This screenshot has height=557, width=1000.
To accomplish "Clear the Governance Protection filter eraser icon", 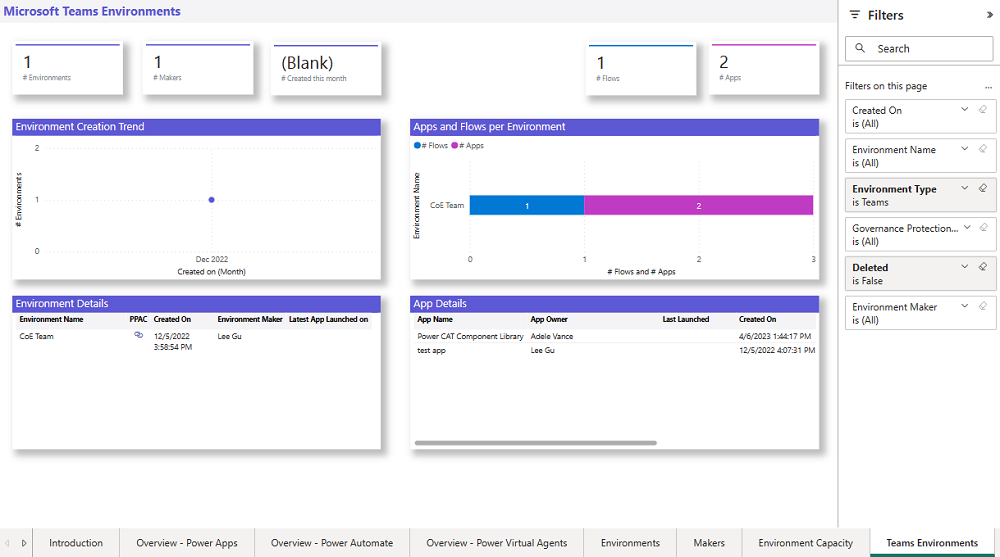I will (983, 228).
